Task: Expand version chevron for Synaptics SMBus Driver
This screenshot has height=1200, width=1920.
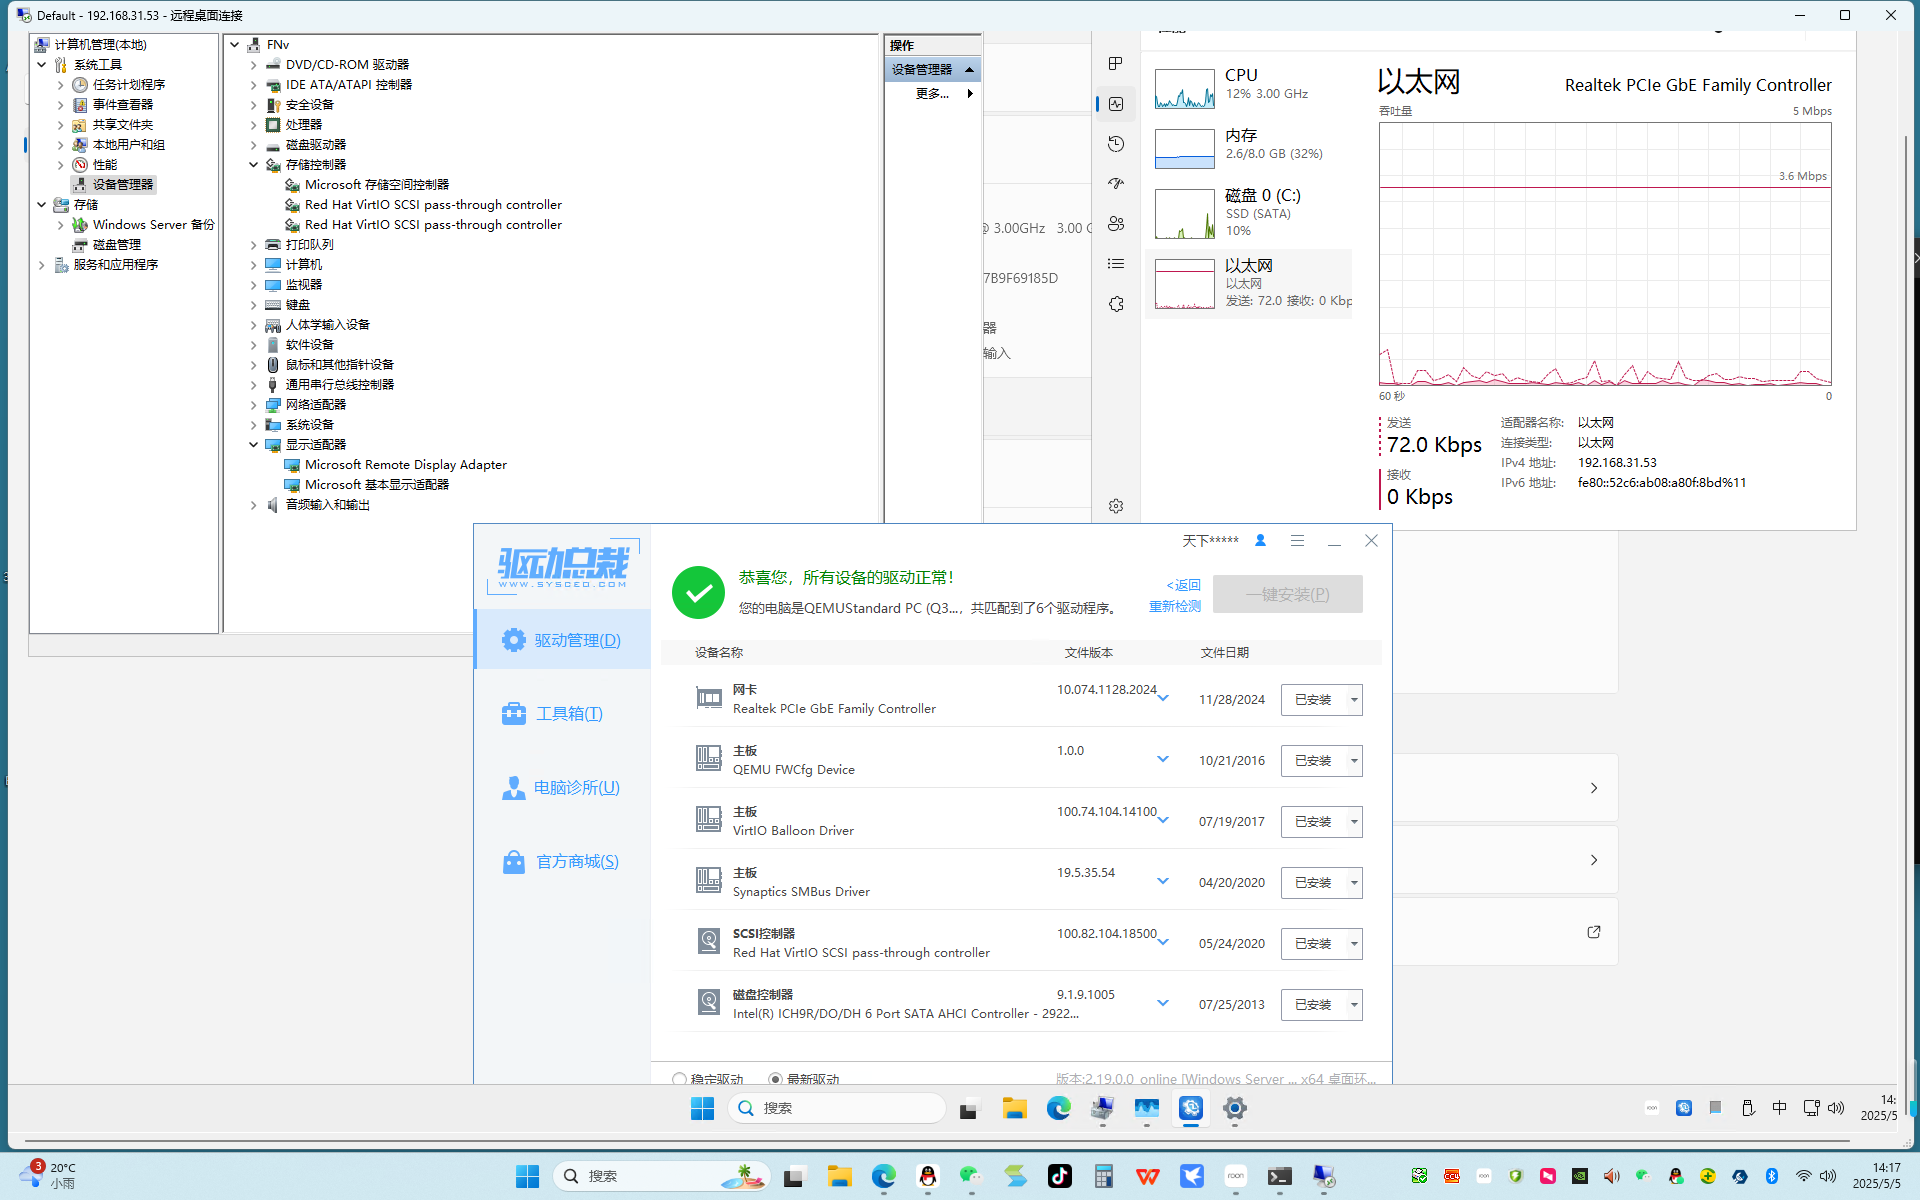Action: point(1163,881)
